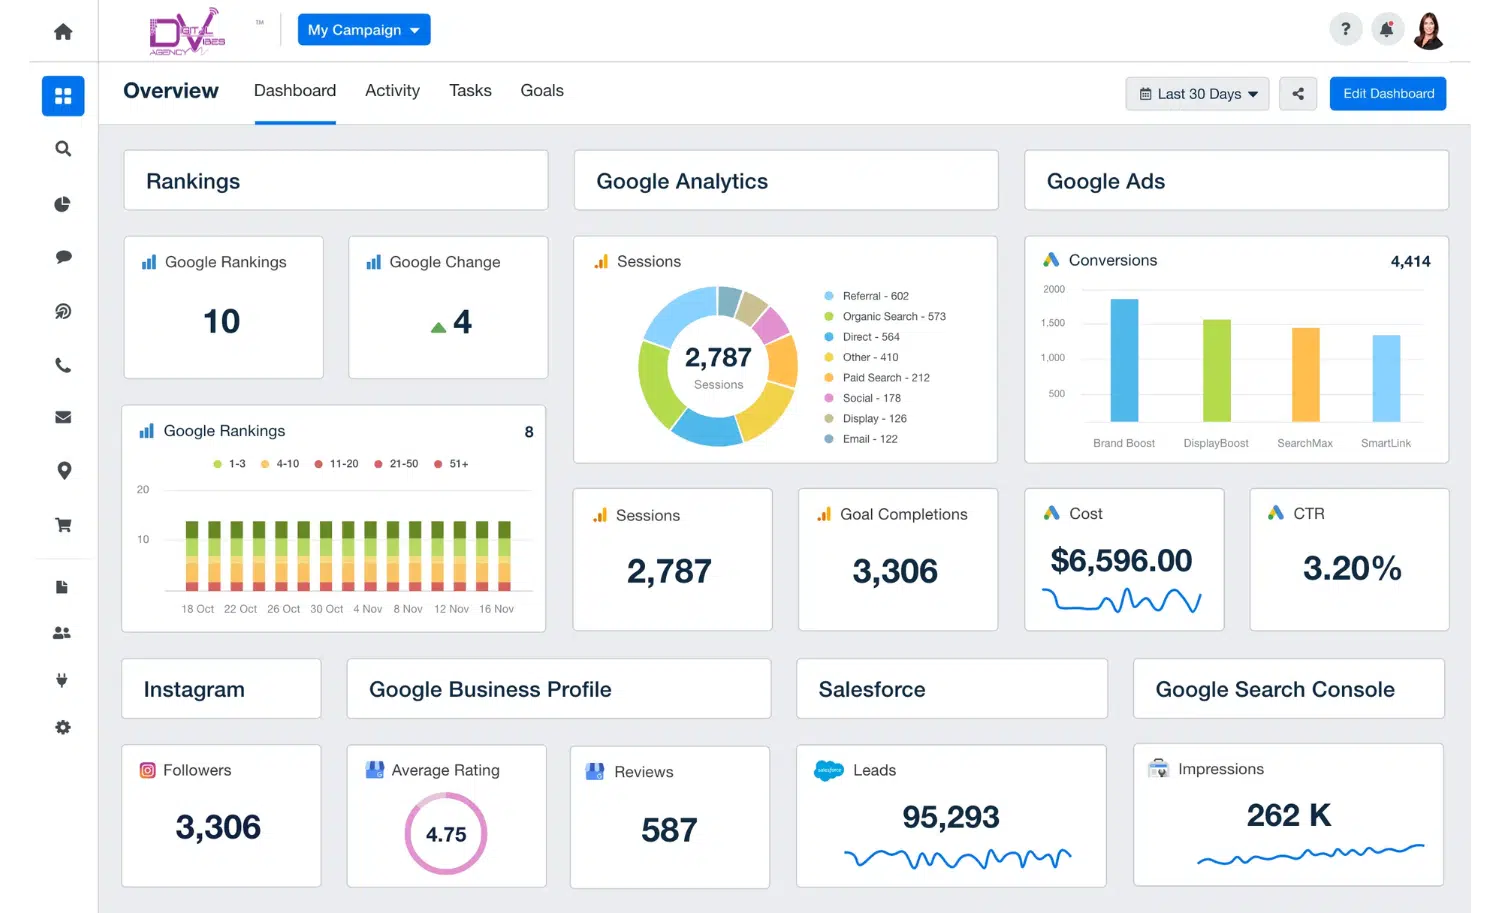Open the My Campaign dropdown
The width and height of the screenshot is (1500, 913).
[364, 30]
